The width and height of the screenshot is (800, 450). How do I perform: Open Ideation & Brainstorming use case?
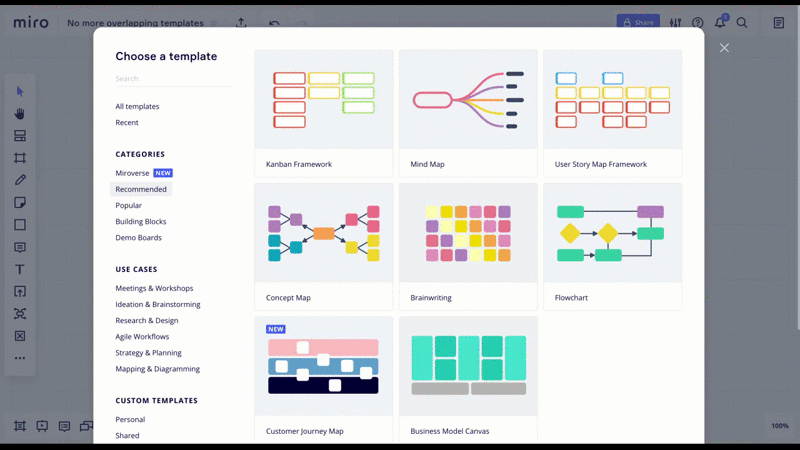click(x=158, y=304)
